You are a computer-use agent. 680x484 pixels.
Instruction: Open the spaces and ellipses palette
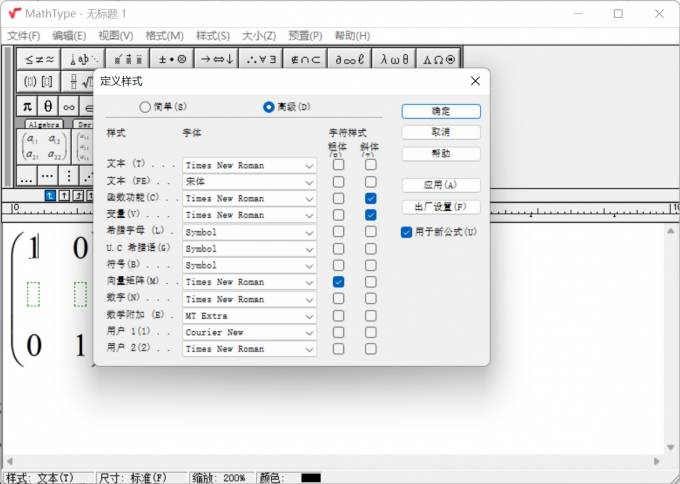point(83,59)
